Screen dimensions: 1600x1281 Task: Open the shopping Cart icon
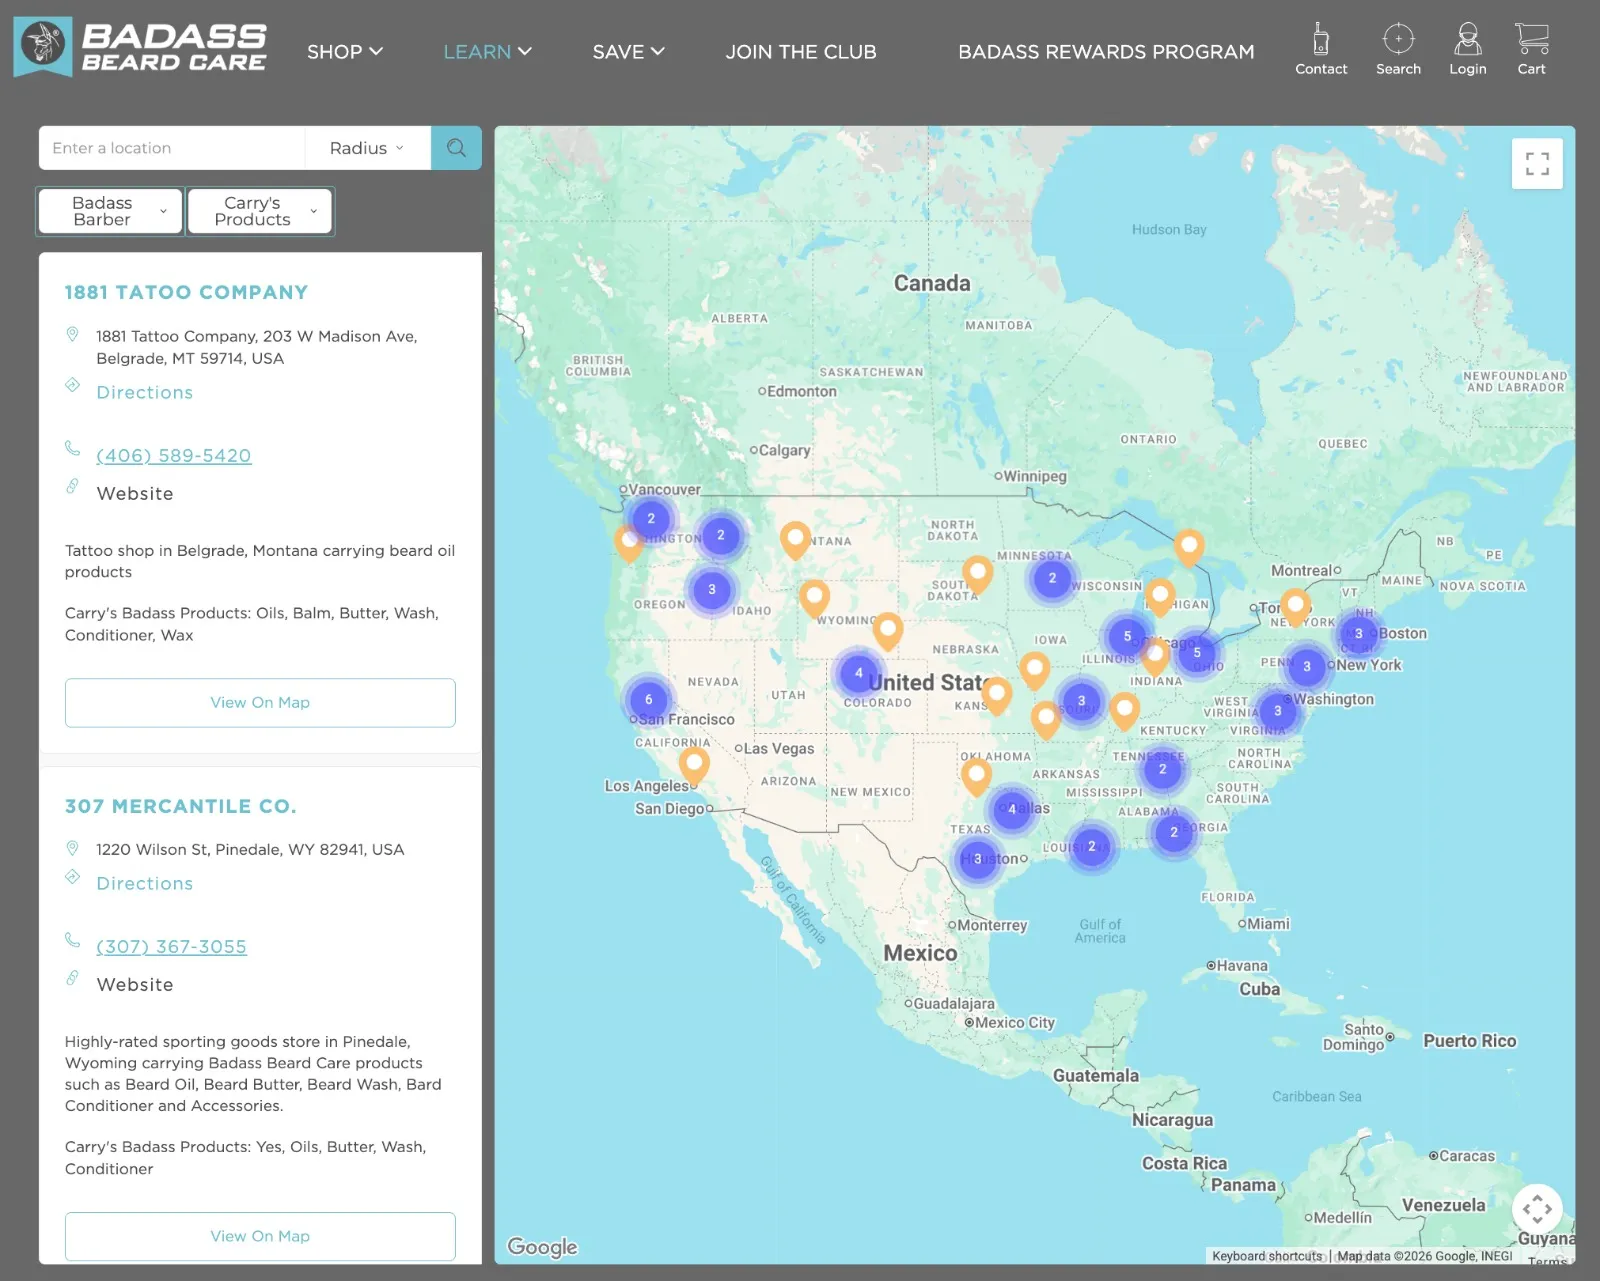click(x=1531, y=49)
